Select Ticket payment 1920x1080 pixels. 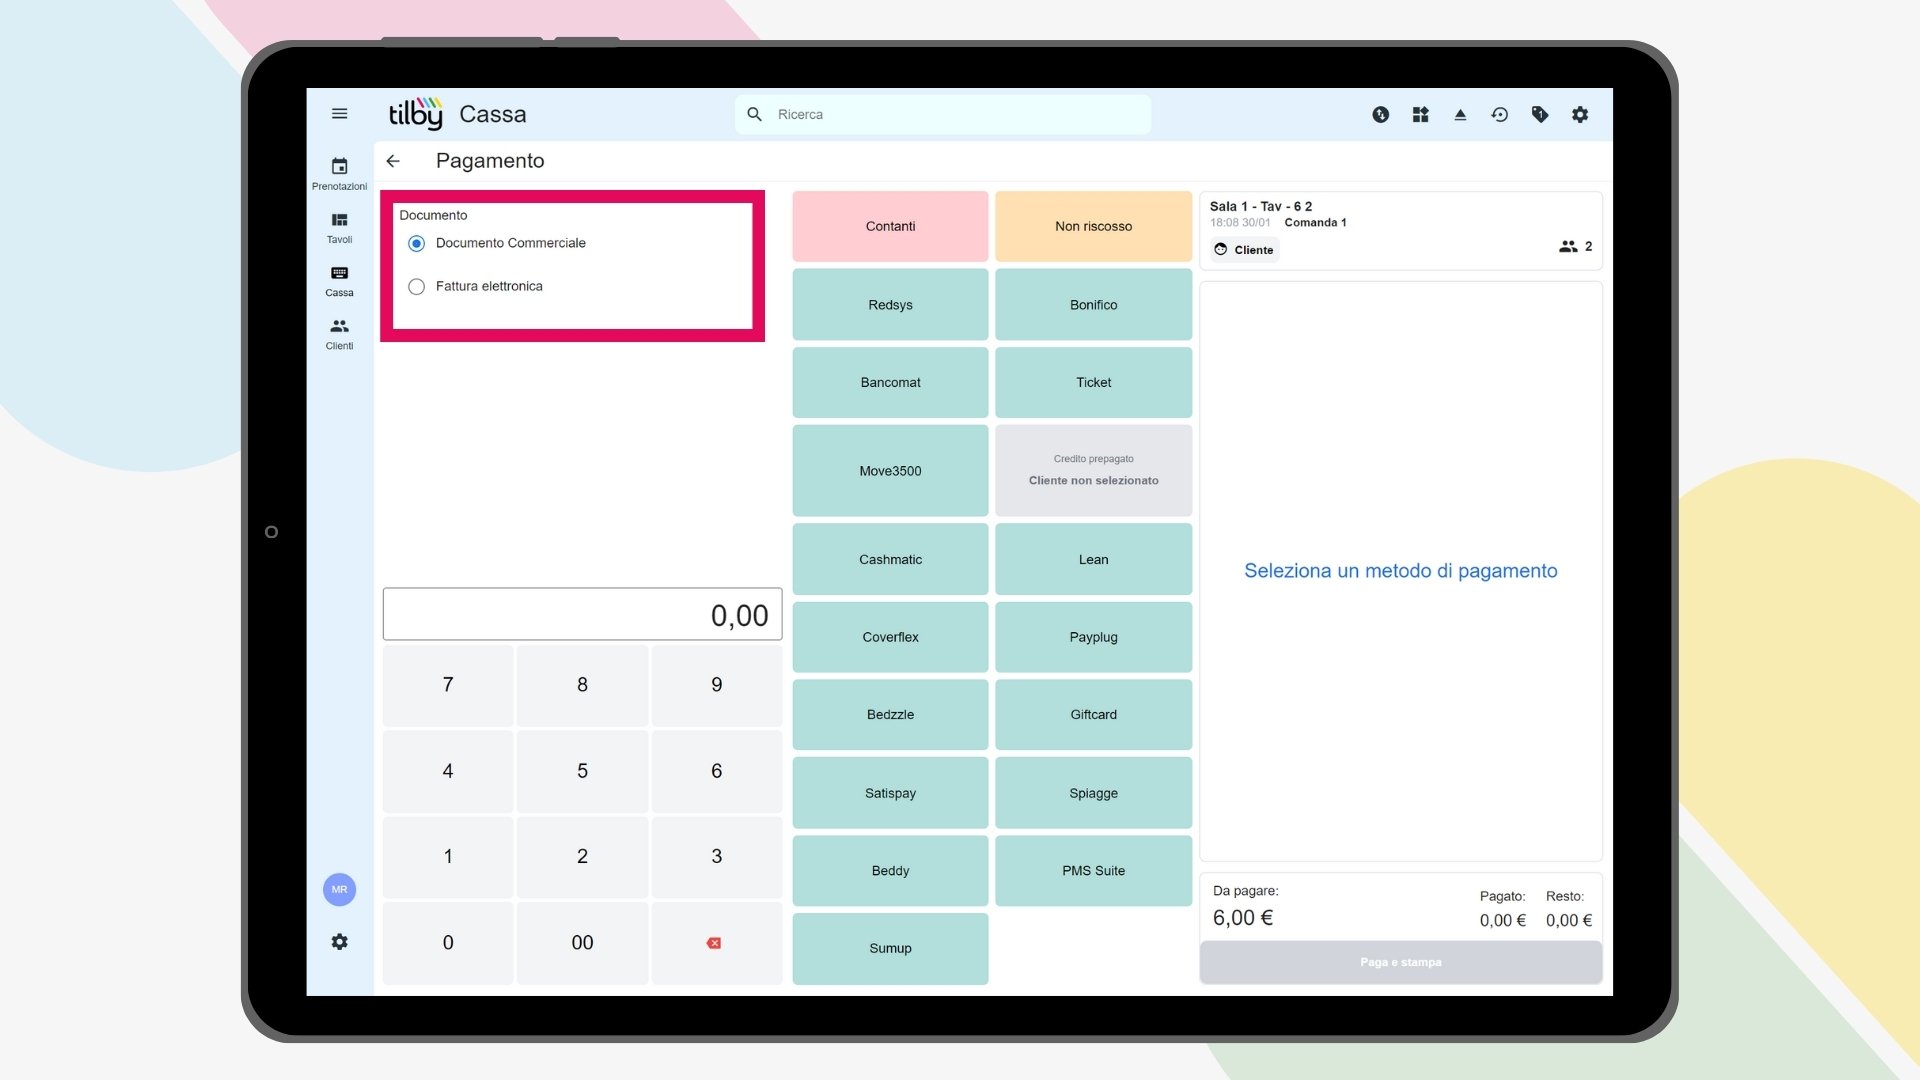[1093, 382]
